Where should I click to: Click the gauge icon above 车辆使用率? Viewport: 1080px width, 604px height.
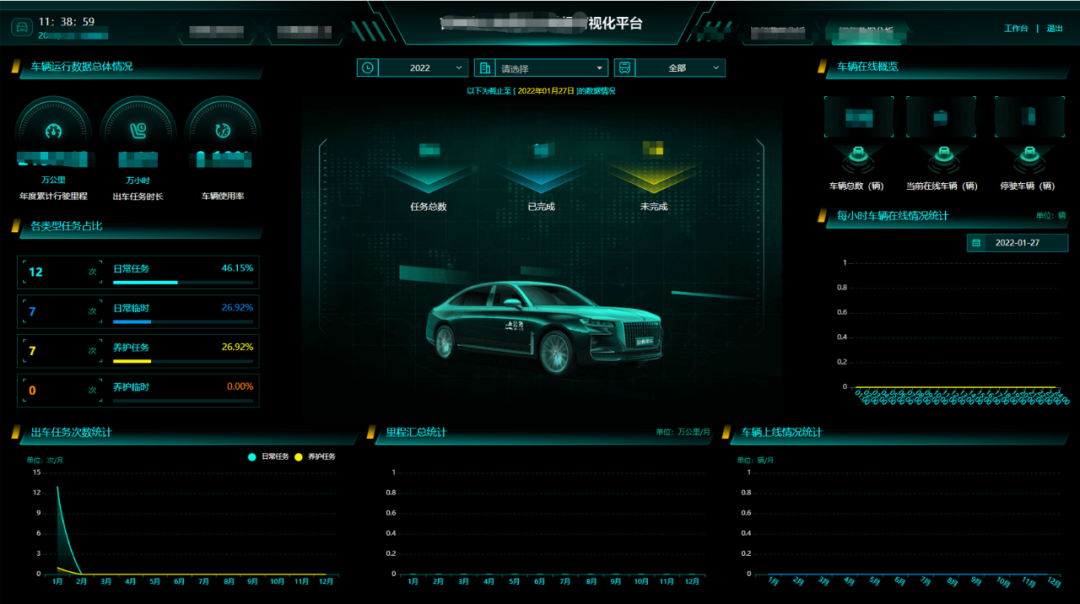pyautogui.click(x=222, y=131)
